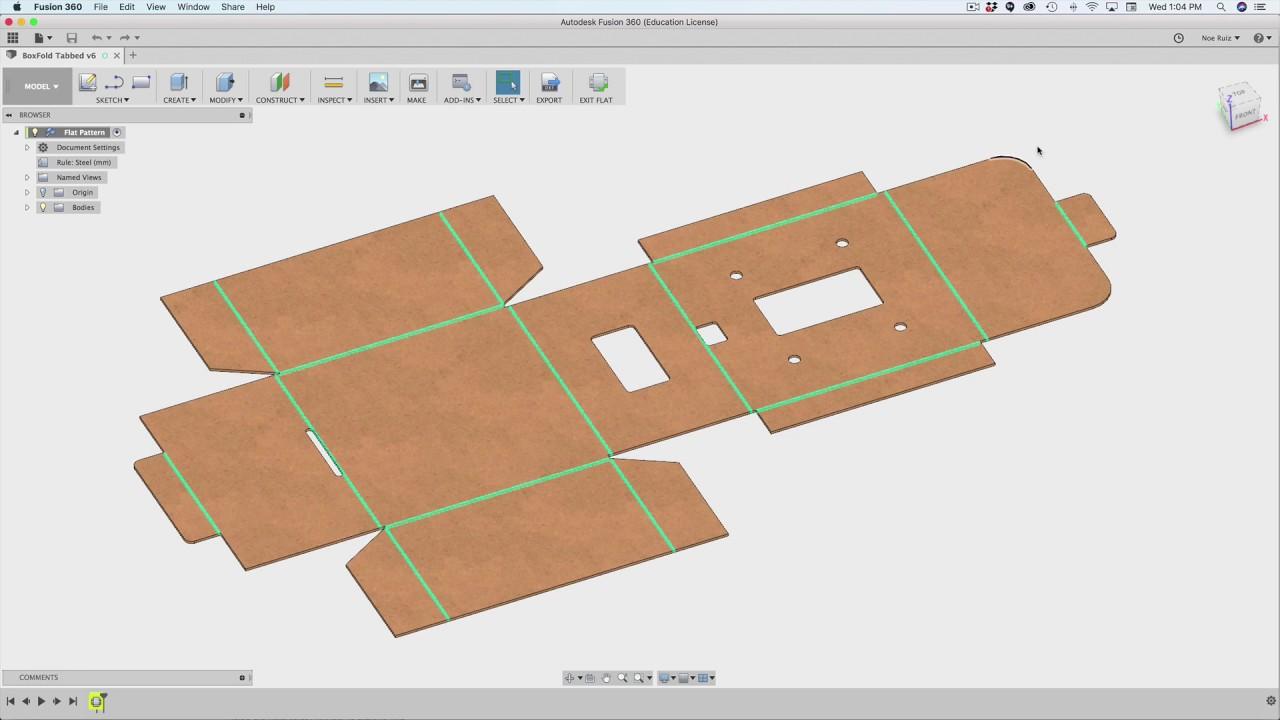Open the CREATE dropdown menu
1280x720 pixels.
tap(179, 100)
